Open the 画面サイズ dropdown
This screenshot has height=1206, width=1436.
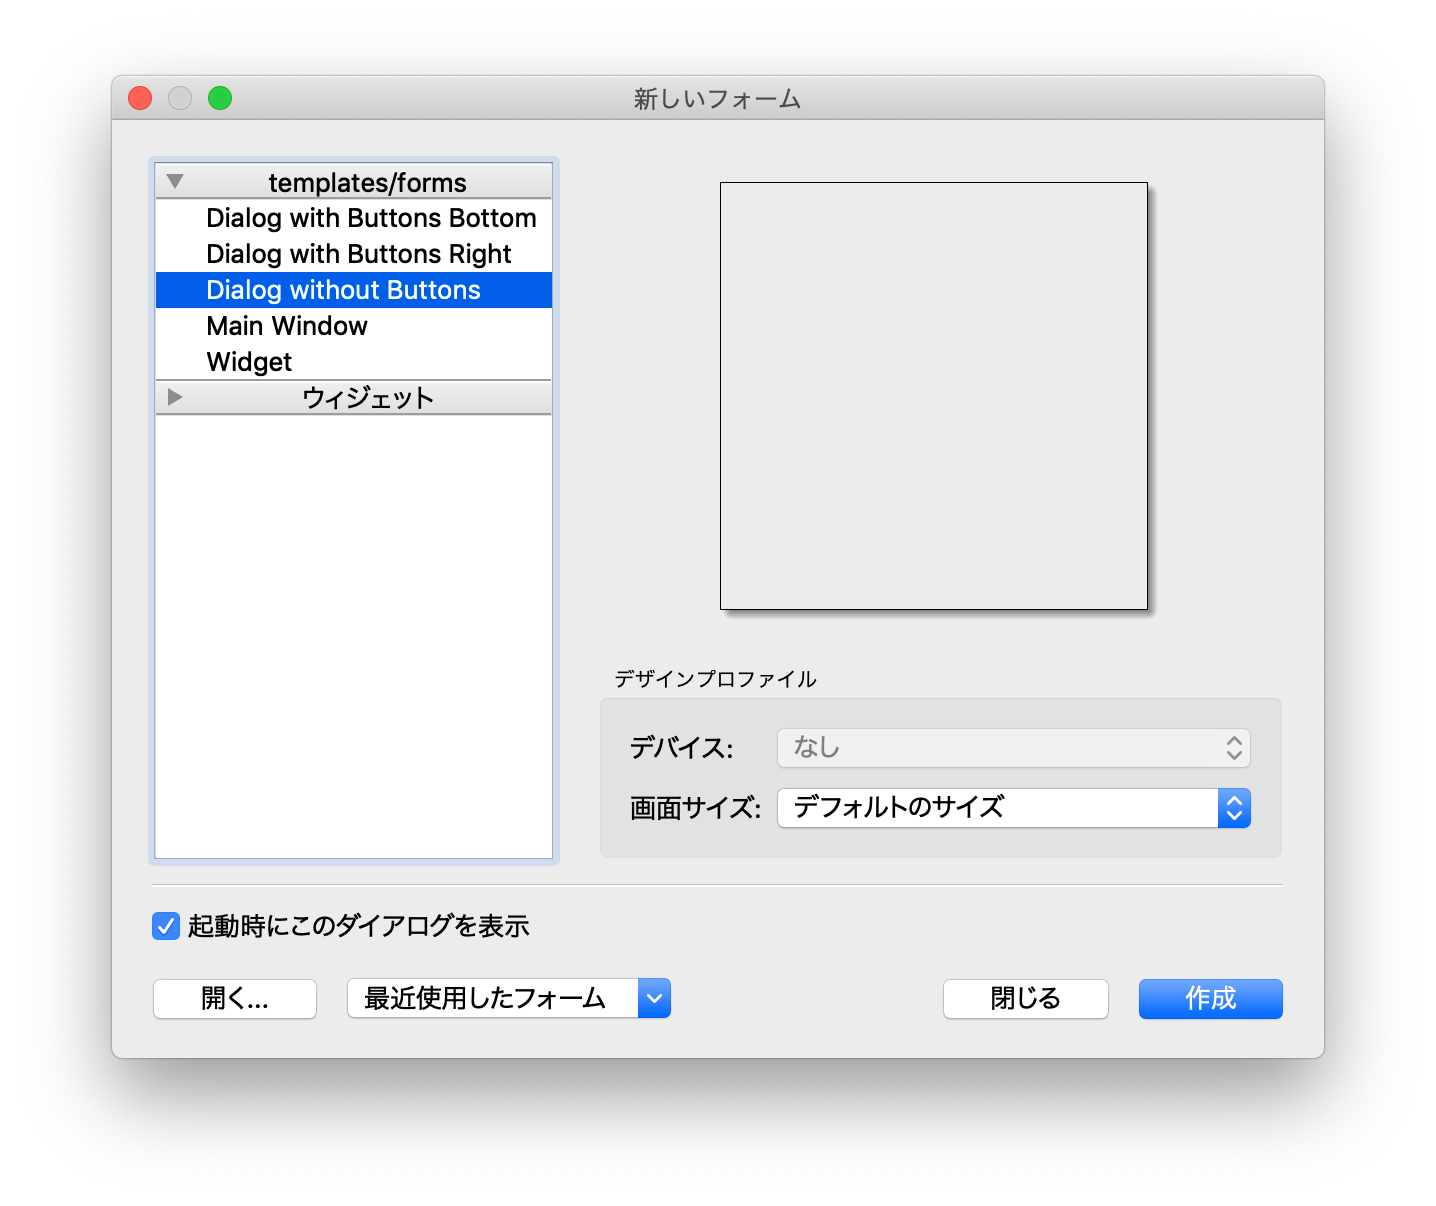(x=1014, y=808)
